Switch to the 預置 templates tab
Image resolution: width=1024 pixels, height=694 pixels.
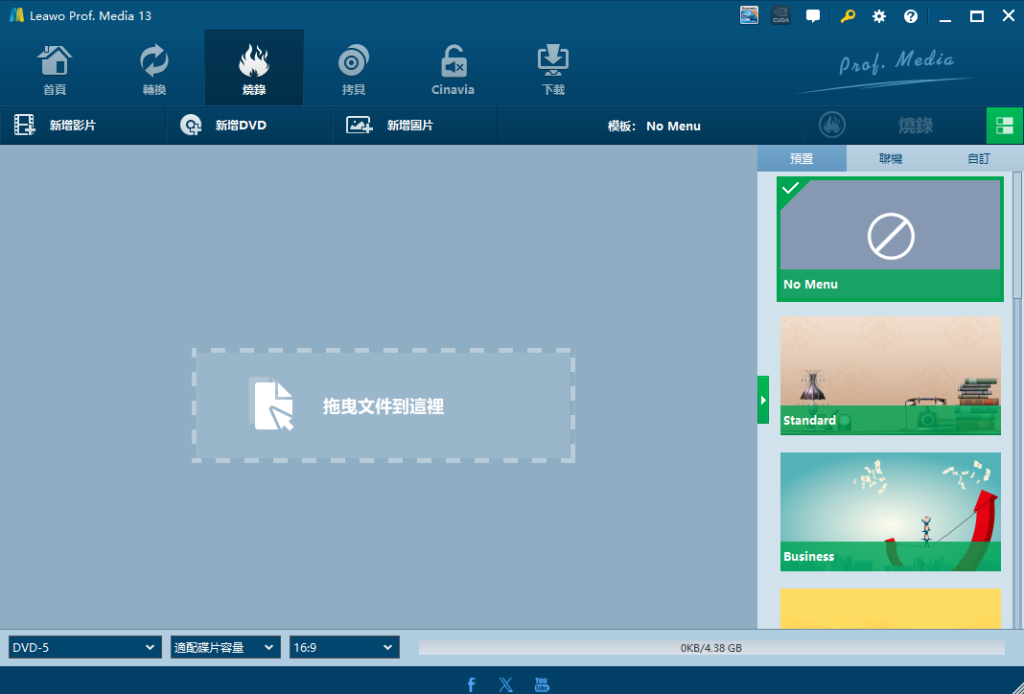coord(801,159)
